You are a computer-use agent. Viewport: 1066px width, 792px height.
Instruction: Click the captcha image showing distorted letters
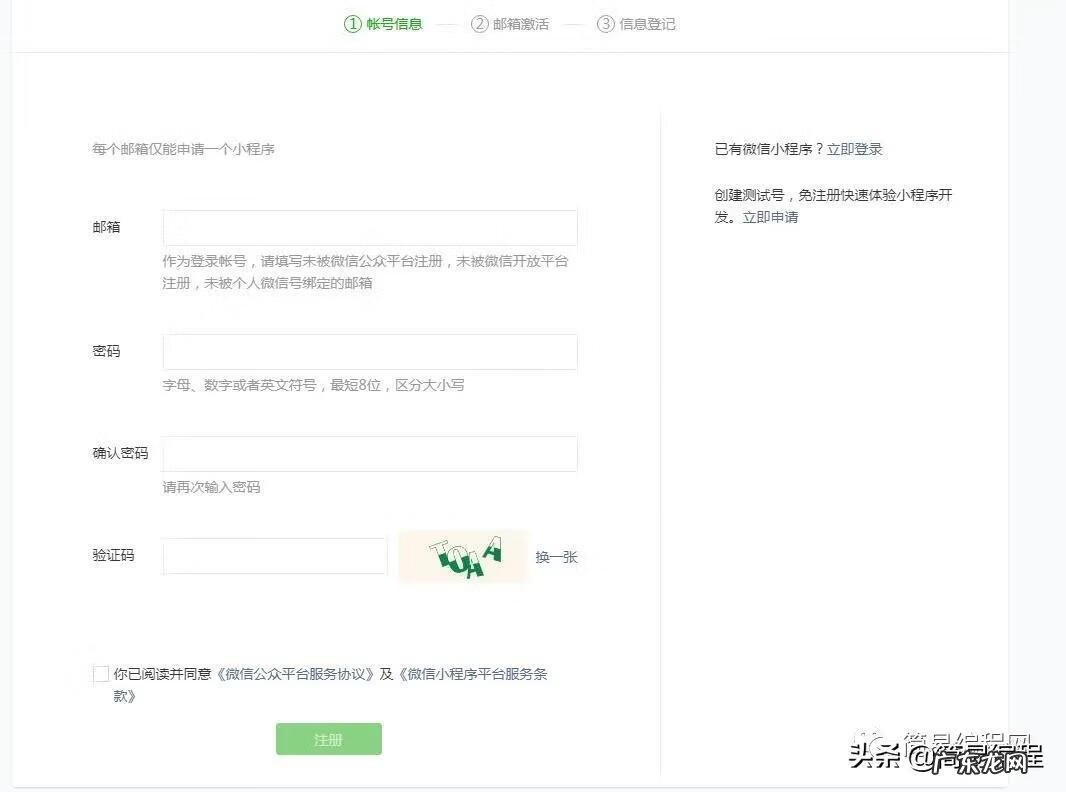tap(462, 556)
